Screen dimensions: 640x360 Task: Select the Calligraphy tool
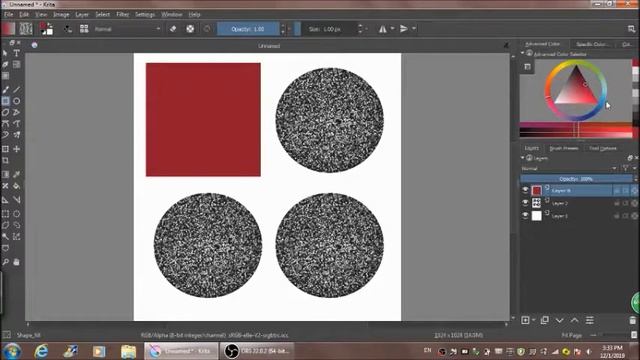pyautogui.click(x=16, y=64)
